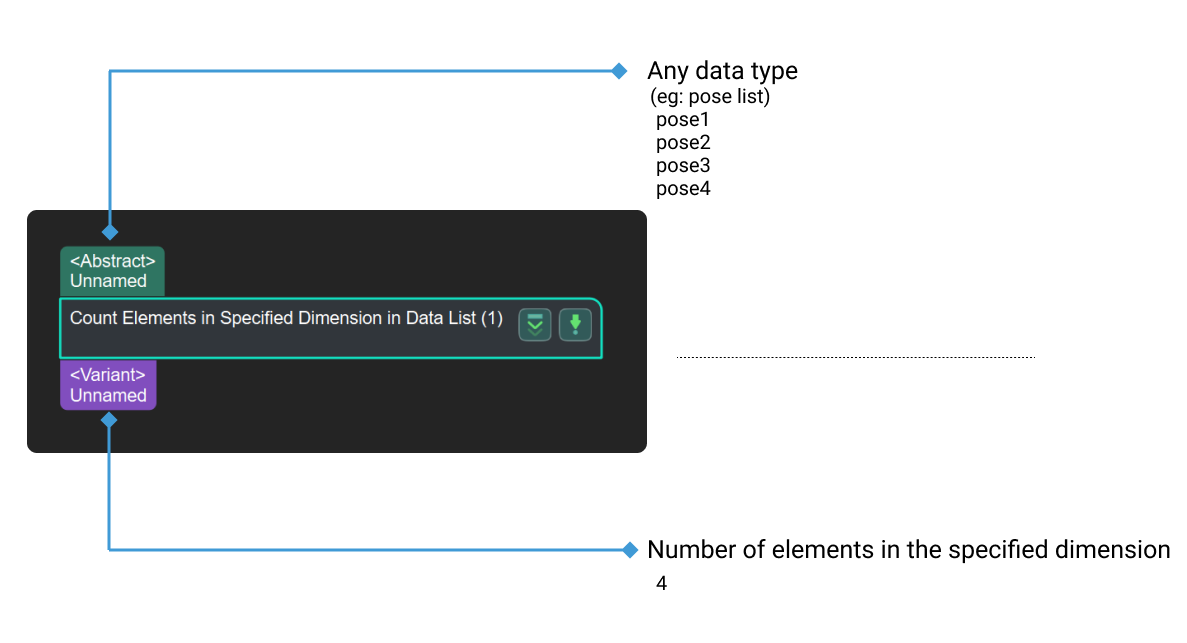Select the pose3 list entry
The height and width of the screenshot is (643, 1187).
683,165
